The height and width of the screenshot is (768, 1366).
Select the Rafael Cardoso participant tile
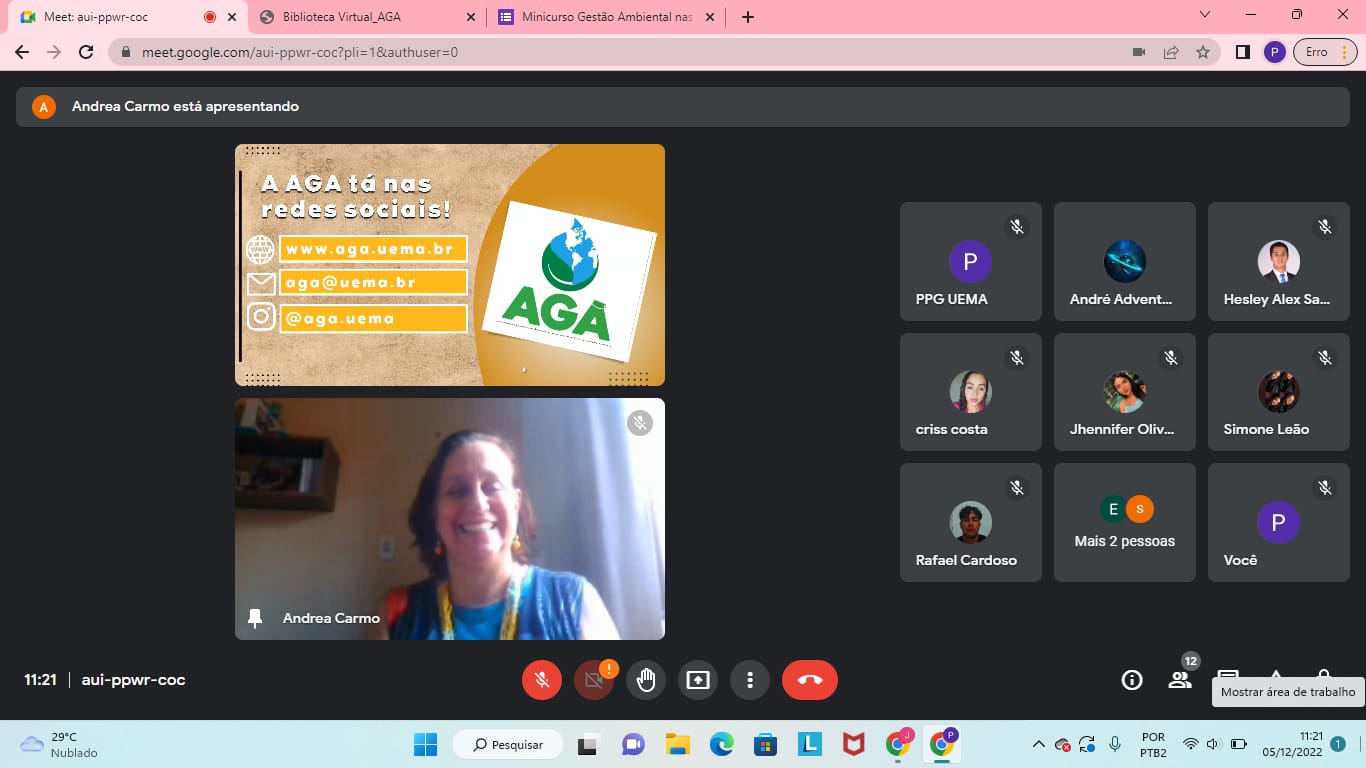click(x=971, y=522)
